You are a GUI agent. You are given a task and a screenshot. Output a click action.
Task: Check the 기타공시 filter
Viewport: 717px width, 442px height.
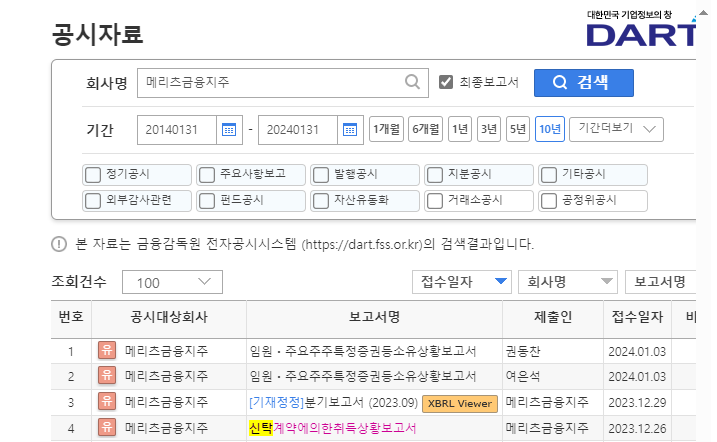pyautogui.click(x=549, y=175)
